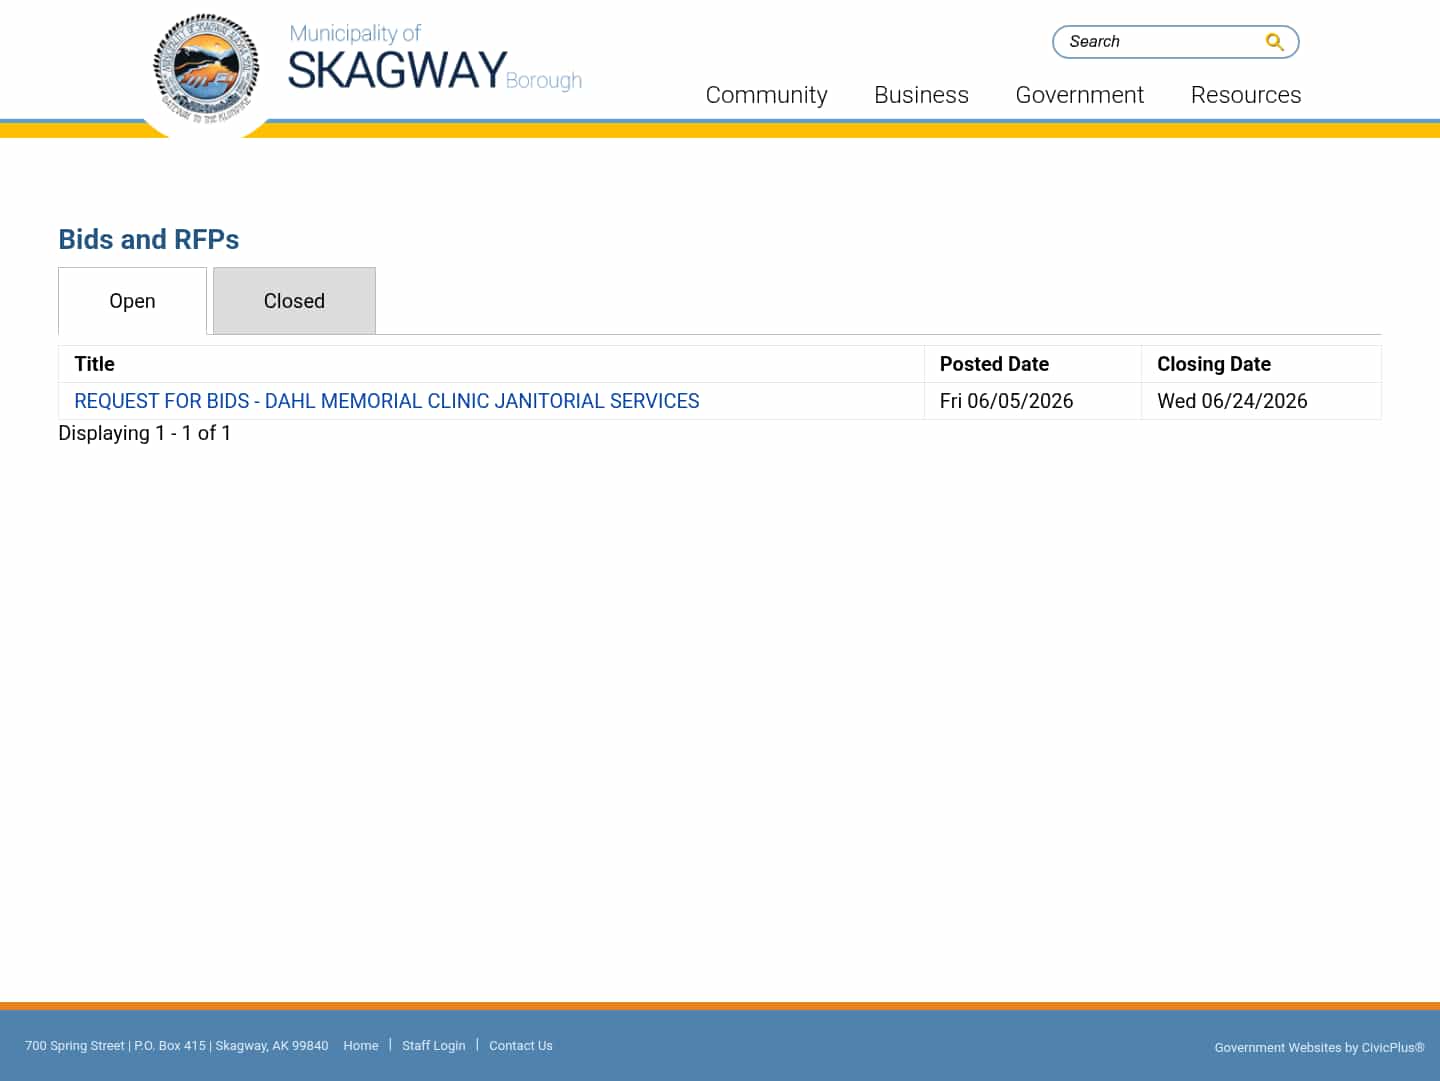Open the Staff Login footer link
1440x1081 pixels.
click(x=434, y=1045)
